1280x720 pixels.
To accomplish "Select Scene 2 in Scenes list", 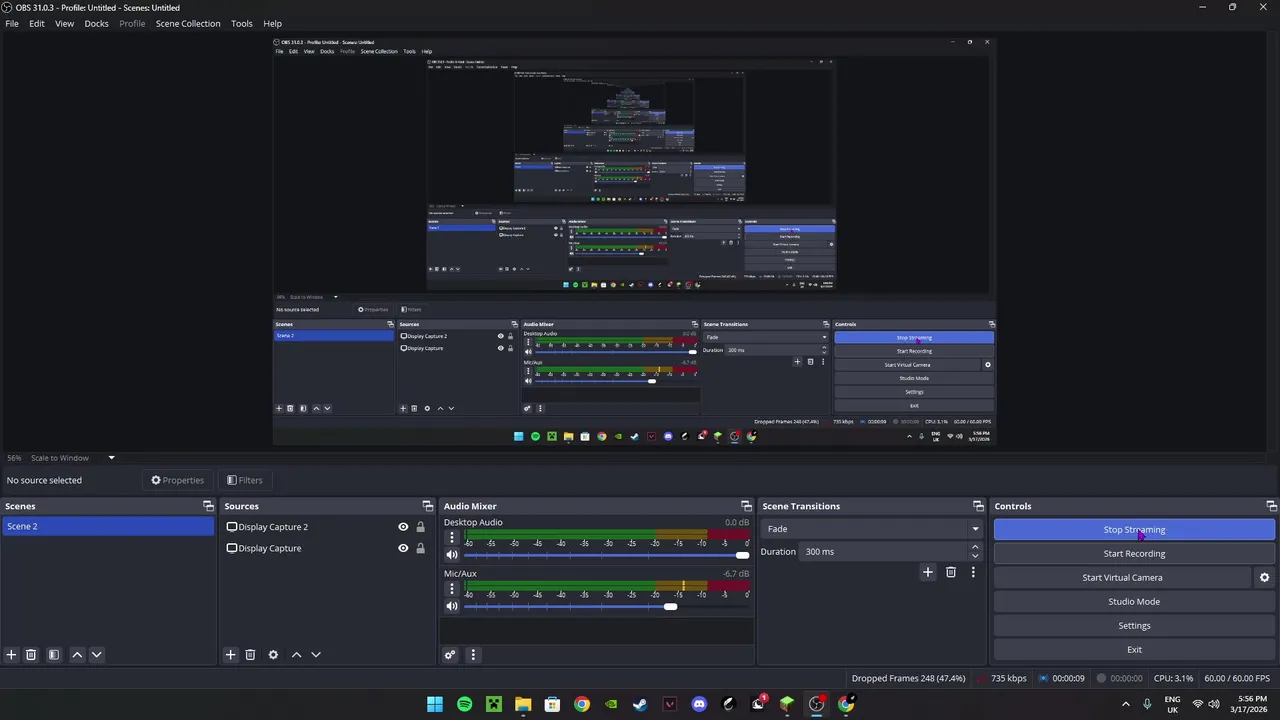I will (108, 527).
